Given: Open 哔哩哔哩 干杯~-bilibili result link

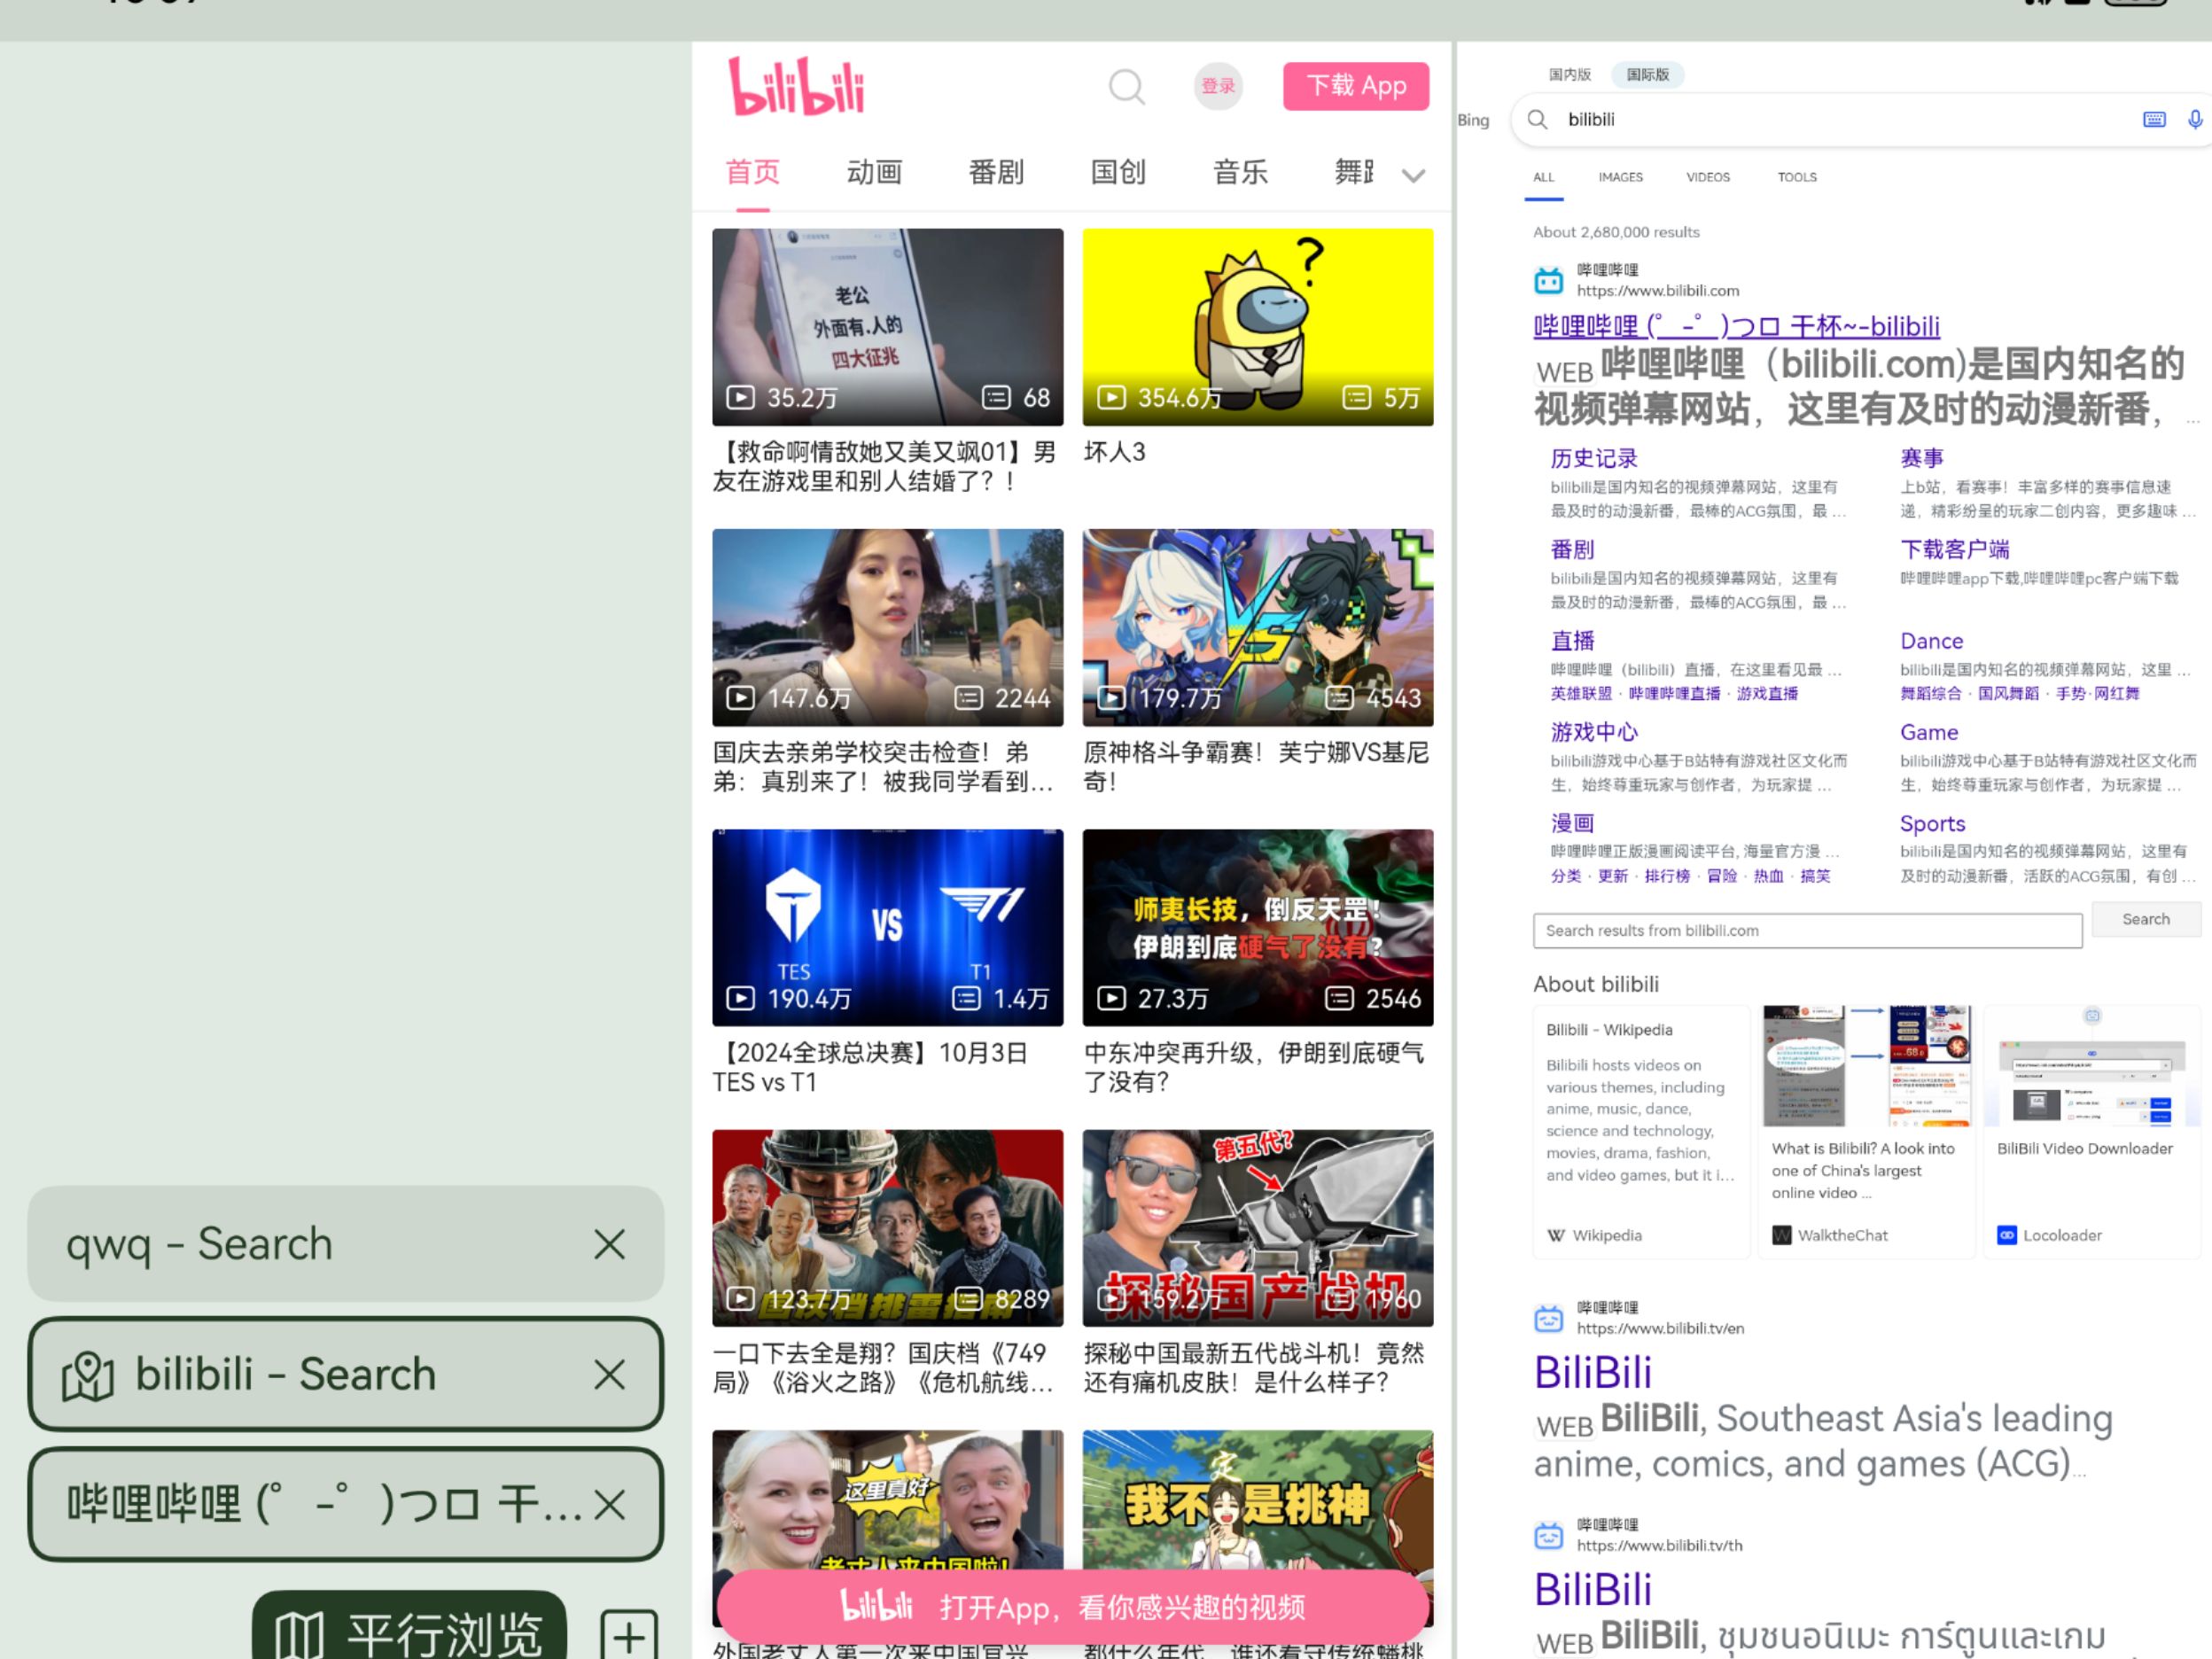Looking at the screenshot, I should point(1736,326).
